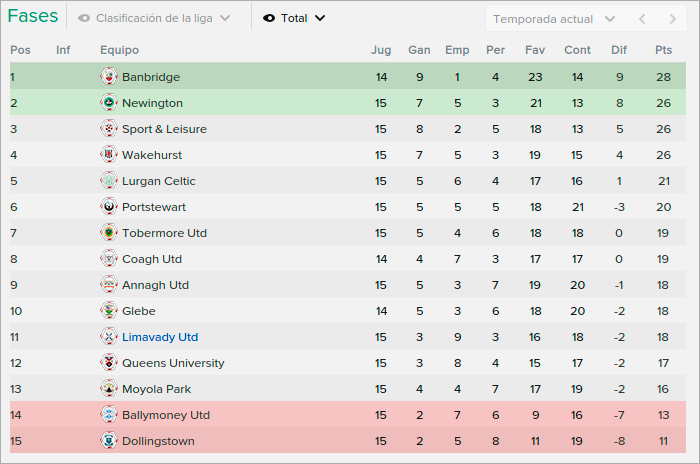Click the Moyola Park club badge

point(108,389)
